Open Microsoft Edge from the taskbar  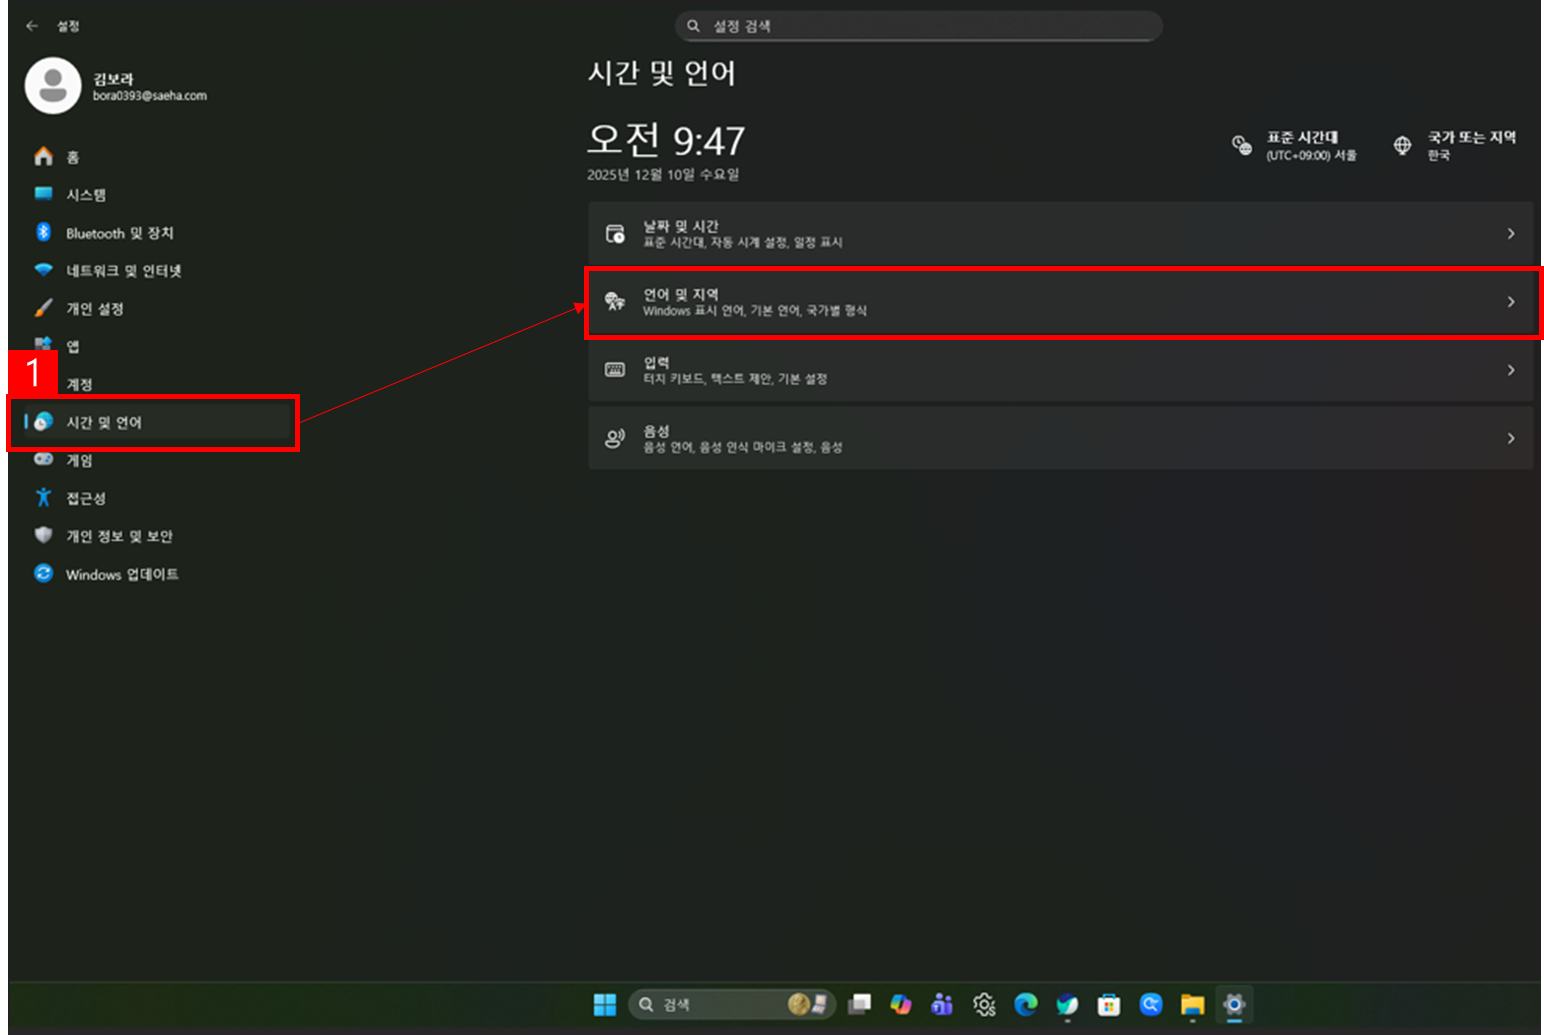pos(1025,1004)
